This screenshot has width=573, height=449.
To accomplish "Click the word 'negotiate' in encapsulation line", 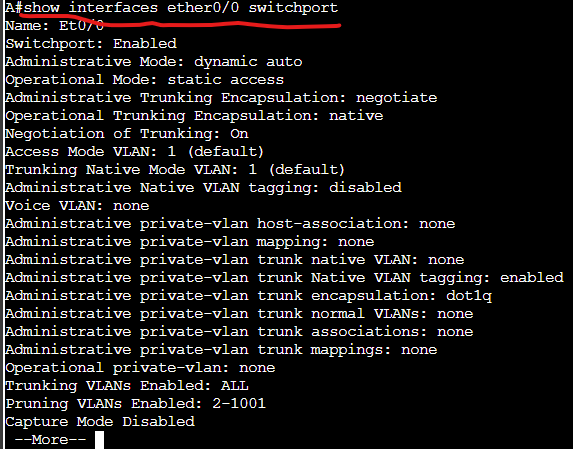I will (x=396, y=98).
